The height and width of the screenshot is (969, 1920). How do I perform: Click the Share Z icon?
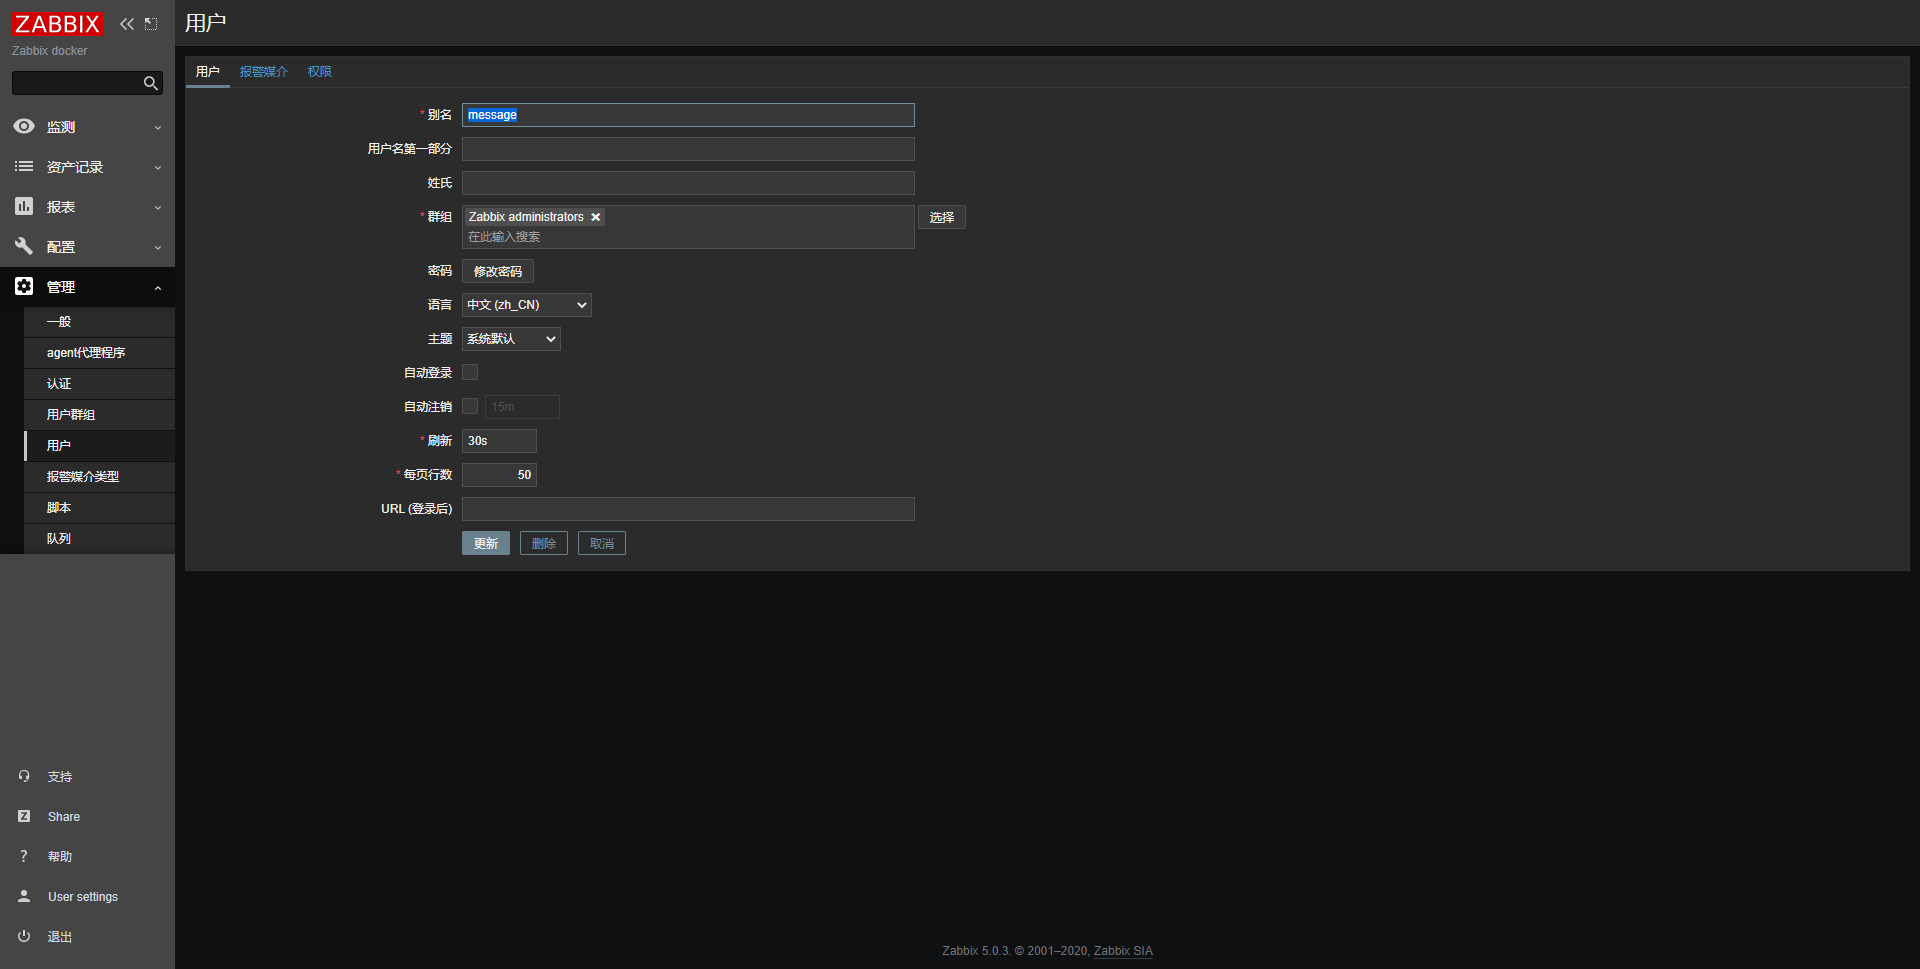(24, 816)
